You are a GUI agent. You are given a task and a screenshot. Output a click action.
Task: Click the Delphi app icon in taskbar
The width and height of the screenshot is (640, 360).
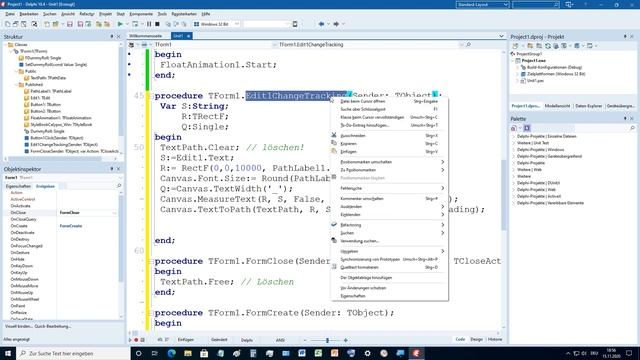416,353
